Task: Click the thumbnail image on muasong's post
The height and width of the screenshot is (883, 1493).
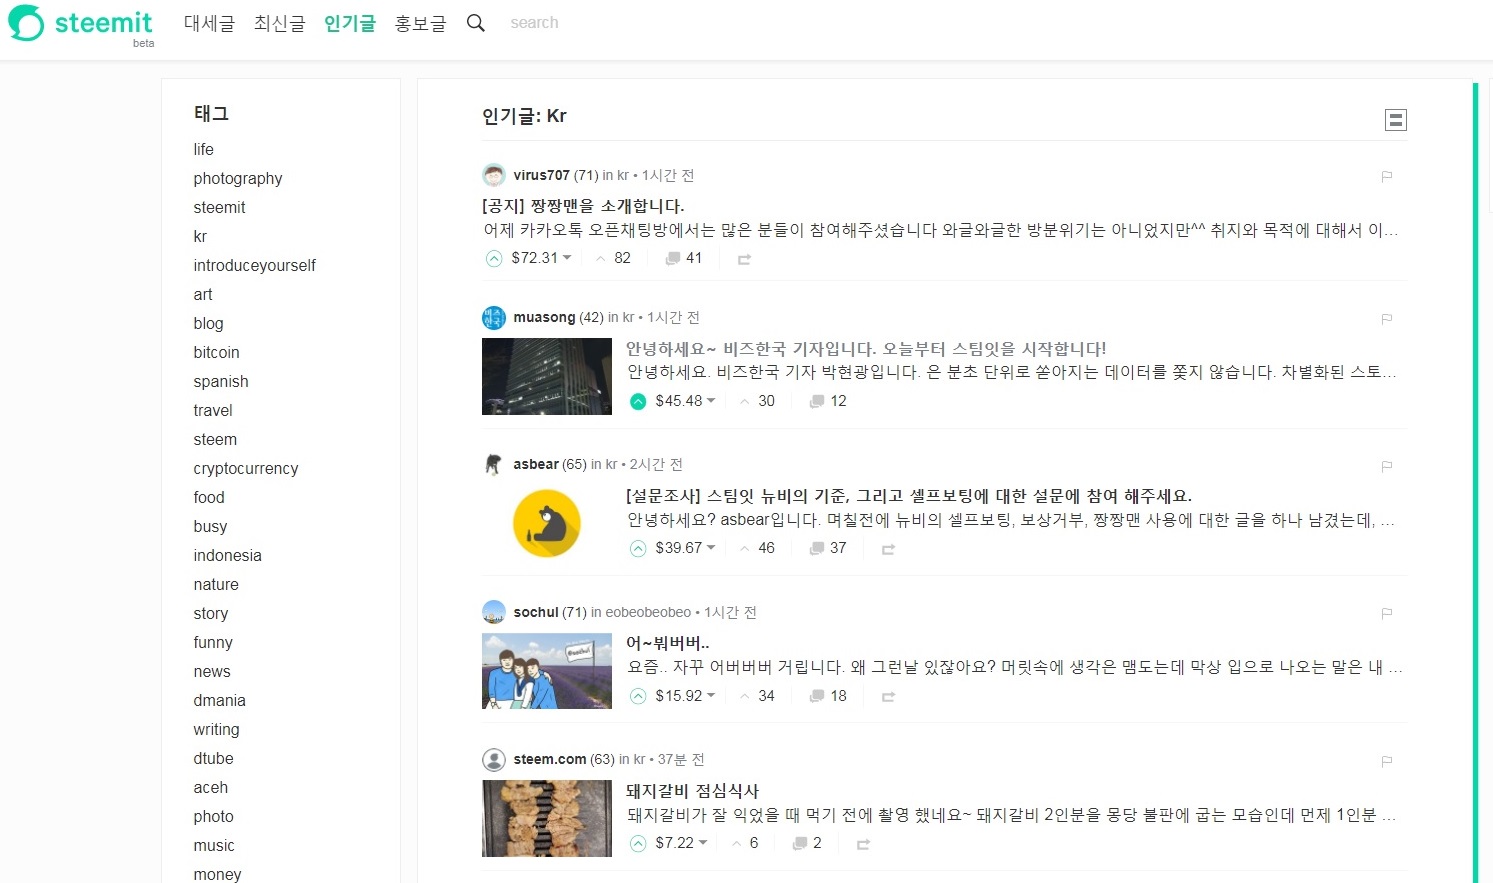Action: pos(546,376)
